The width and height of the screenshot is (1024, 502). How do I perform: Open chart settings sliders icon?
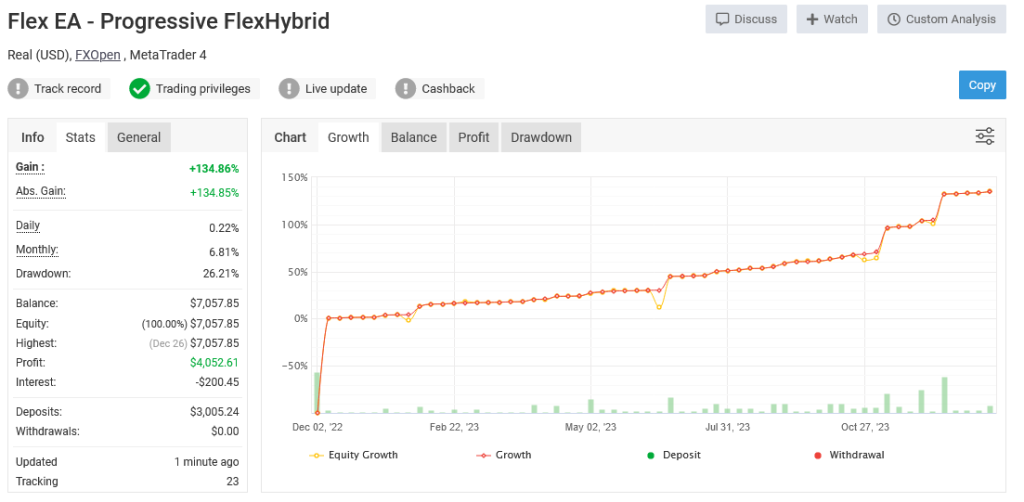pyautogui.click(x=985, y=137)
